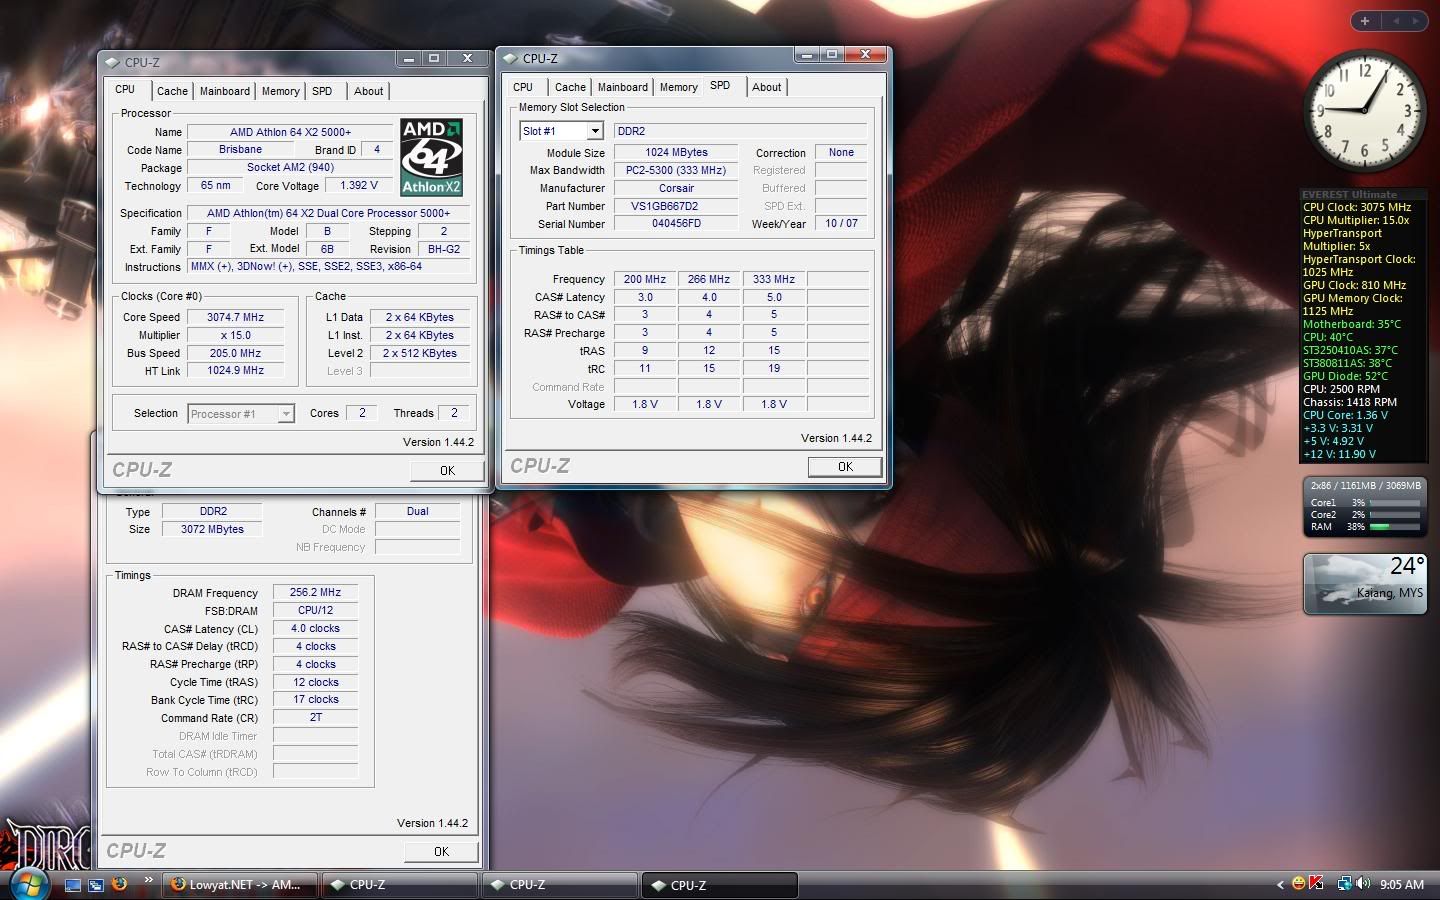Image resolution: width=1440 pixels, height=900 pixels.
Task: Click the DRAM Frequency value 256.2 MHz
Action: click(315, 592)
